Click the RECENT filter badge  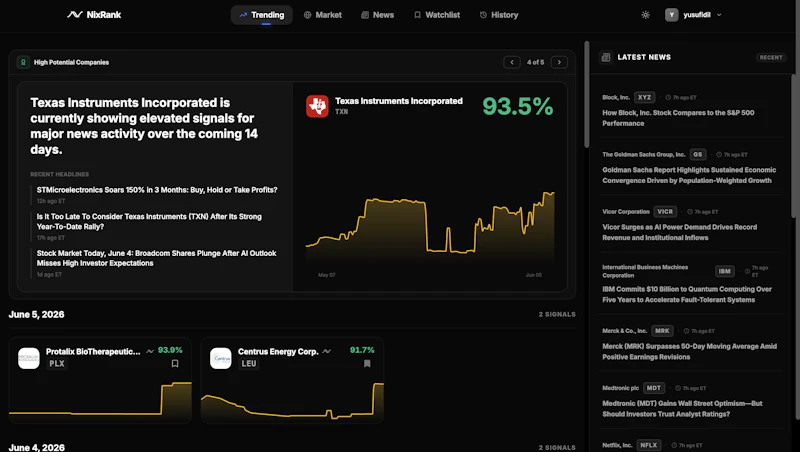pos(771,57)
